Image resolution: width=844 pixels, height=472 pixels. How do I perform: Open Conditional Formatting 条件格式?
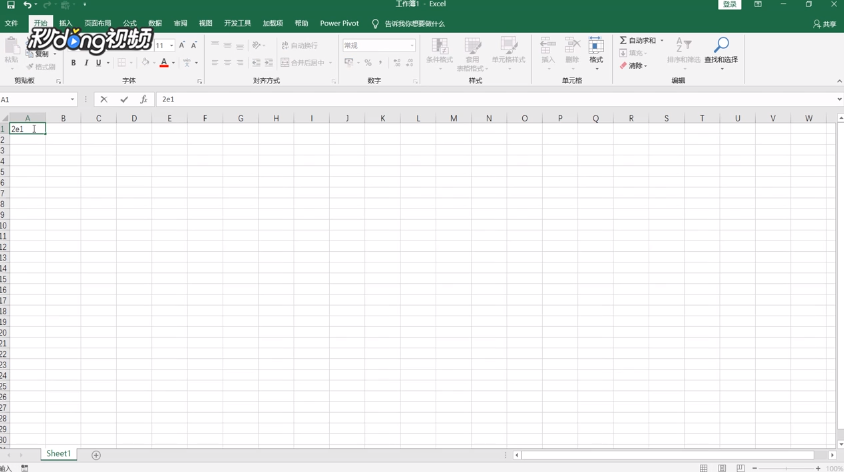click(440, 53)
